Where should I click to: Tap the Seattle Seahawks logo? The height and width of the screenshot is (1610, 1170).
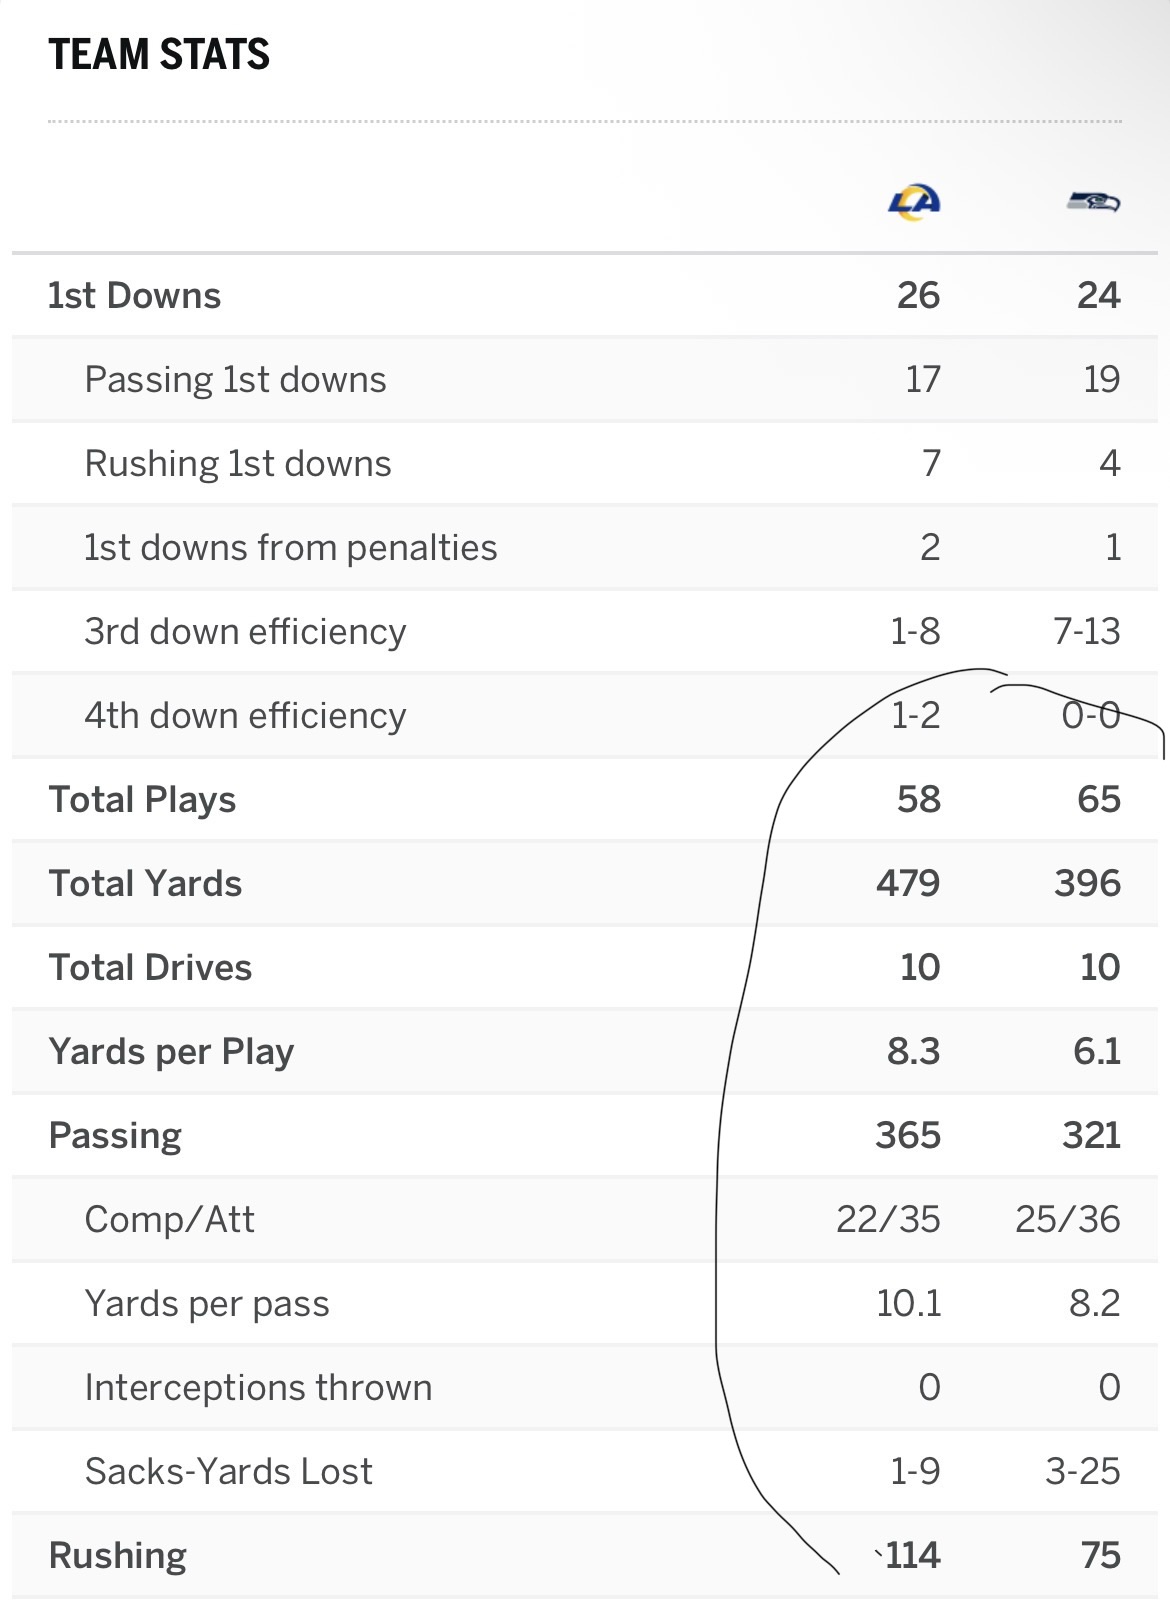tap(1093, 202)
